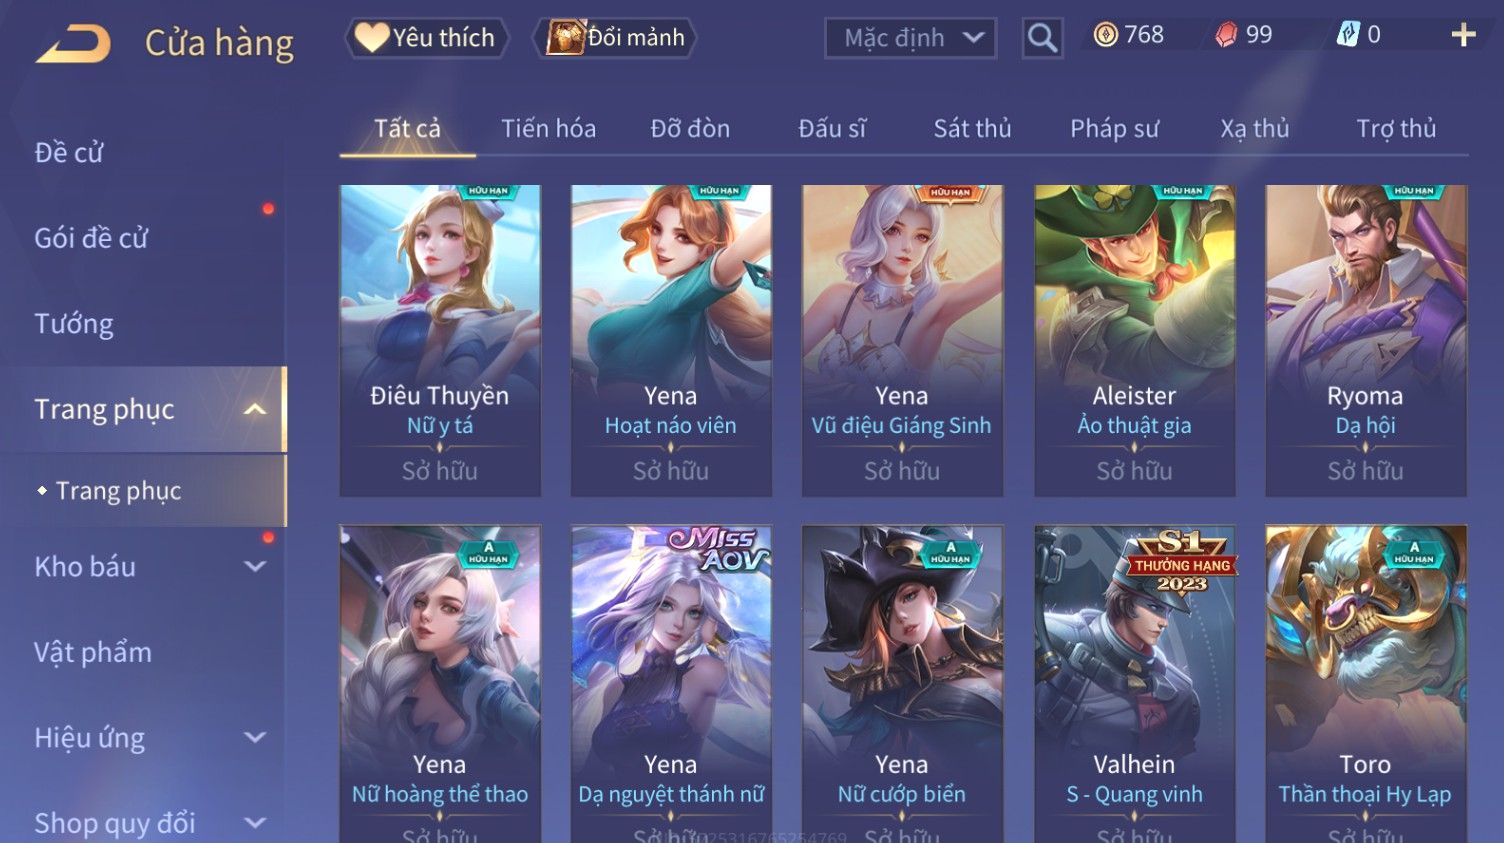The image size is (1504, 843).
Task: Open the search magnifier icon
Action: 1042,38
